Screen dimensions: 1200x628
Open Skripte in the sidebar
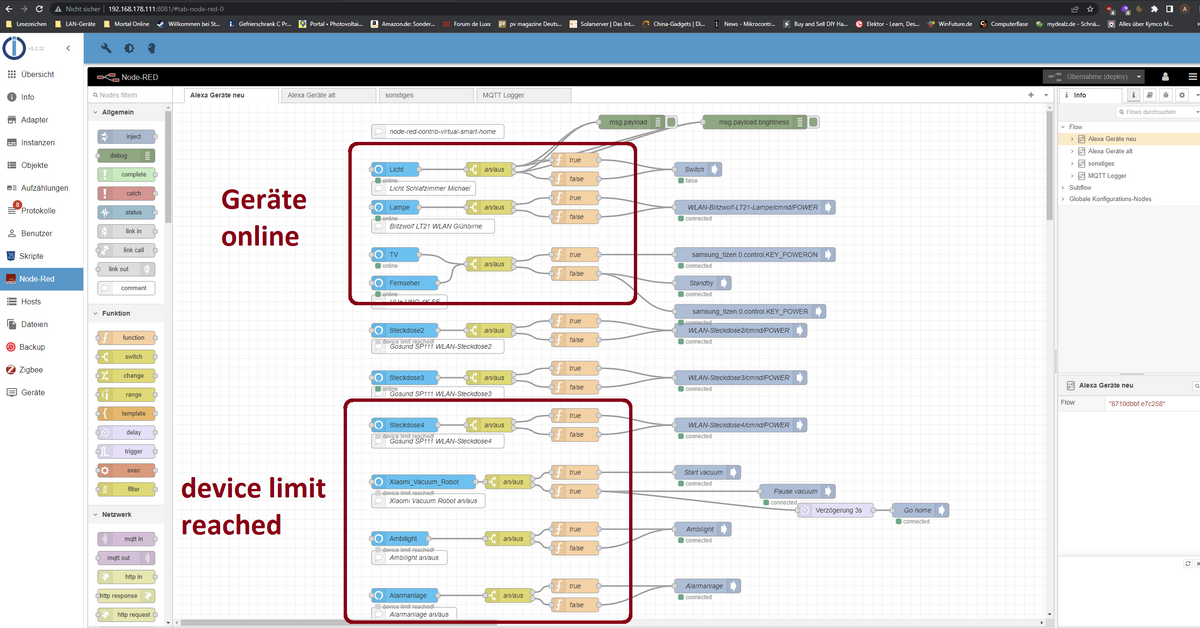click(x=42, y=256)
